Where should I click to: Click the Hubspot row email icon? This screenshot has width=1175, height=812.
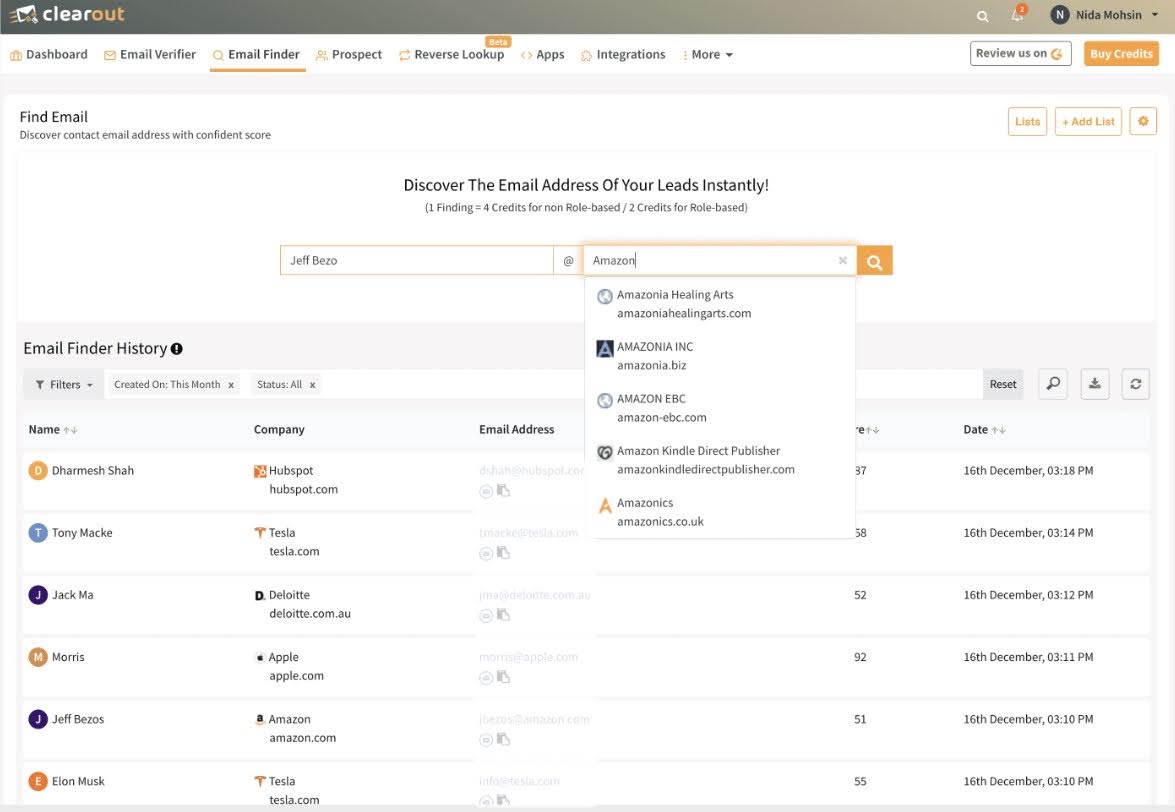click(486, 491)
